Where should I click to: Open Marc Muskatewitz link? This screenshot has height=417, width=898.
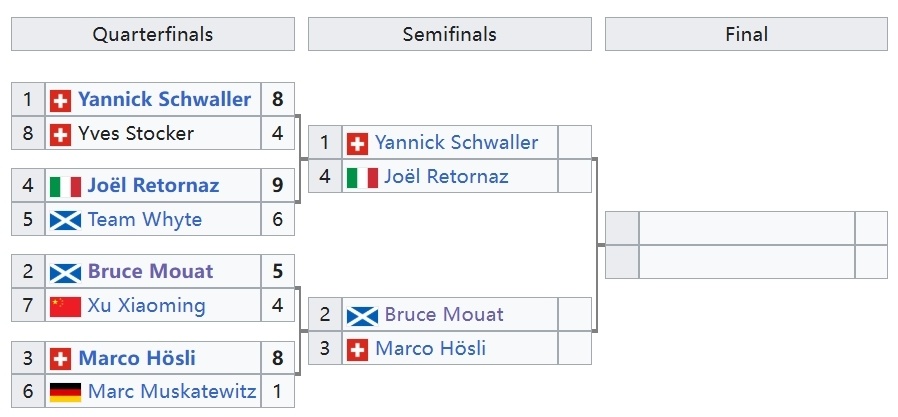[x=172, y=392]
